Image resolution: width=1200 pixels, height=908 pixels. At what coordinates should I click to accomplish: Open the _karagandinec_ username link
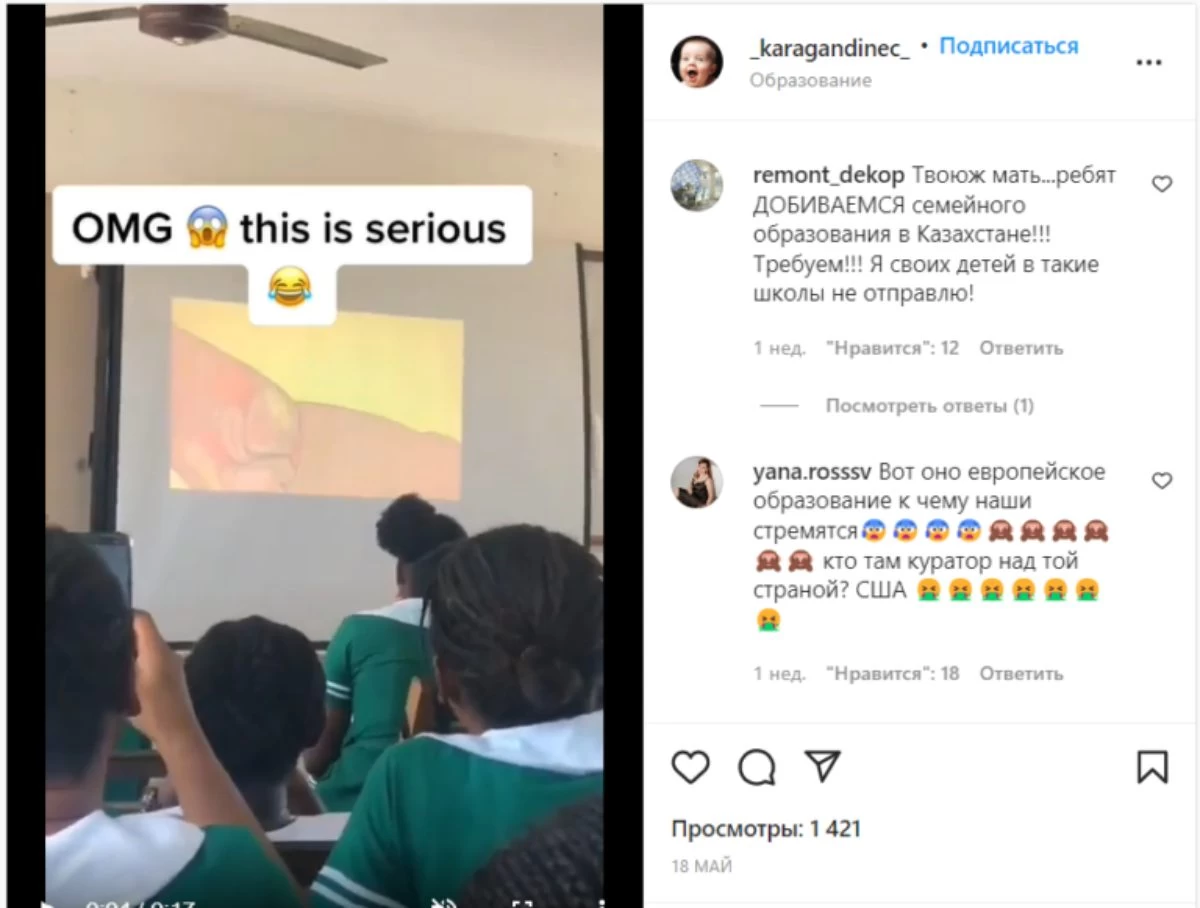point(829,47)
